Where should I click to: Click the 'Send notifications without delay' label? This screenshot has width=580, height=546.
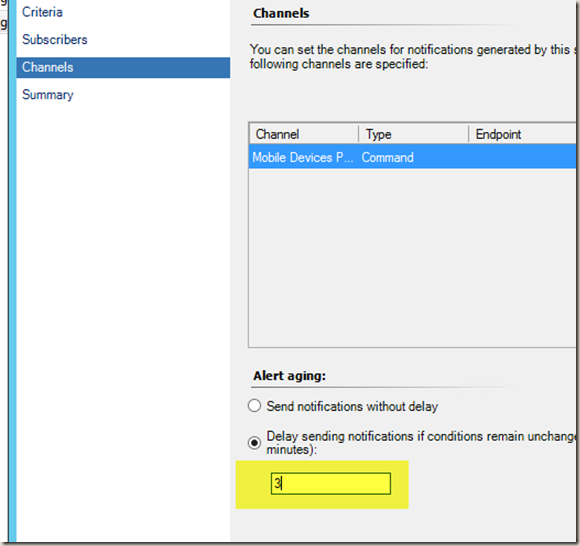352,407
